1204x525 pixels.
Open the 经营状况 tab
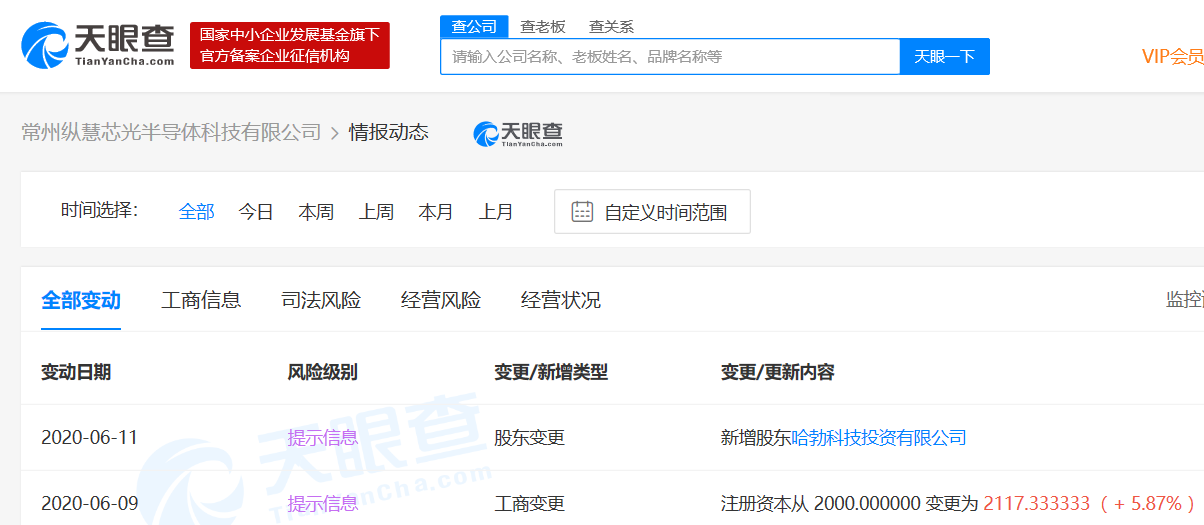pos(561,300)
